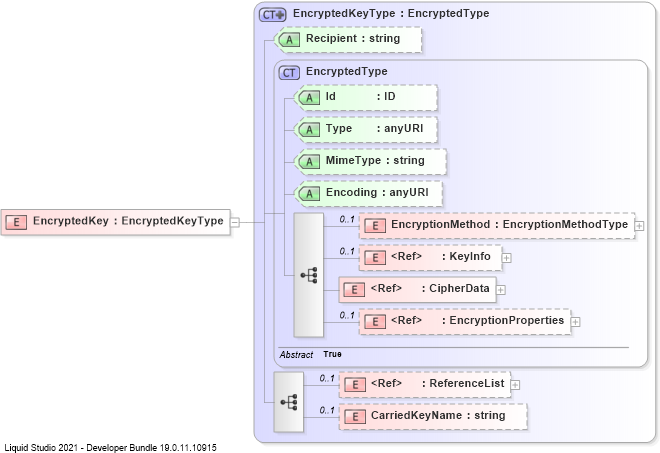Screen dimensions: 660x453
Task: Click the E icon of KeyInfo reference
Action: pos(375,258)
